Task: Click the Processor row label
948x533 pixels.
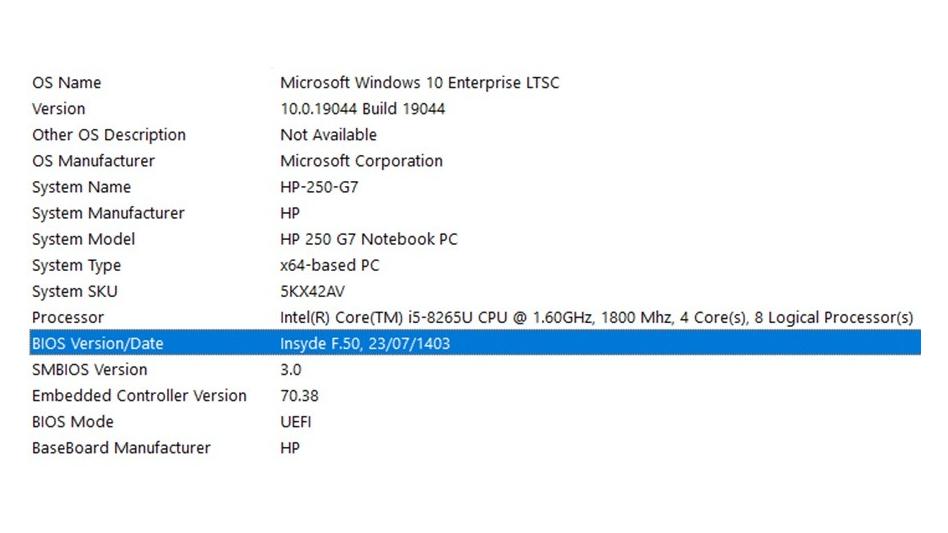Action: click(67, 317)
